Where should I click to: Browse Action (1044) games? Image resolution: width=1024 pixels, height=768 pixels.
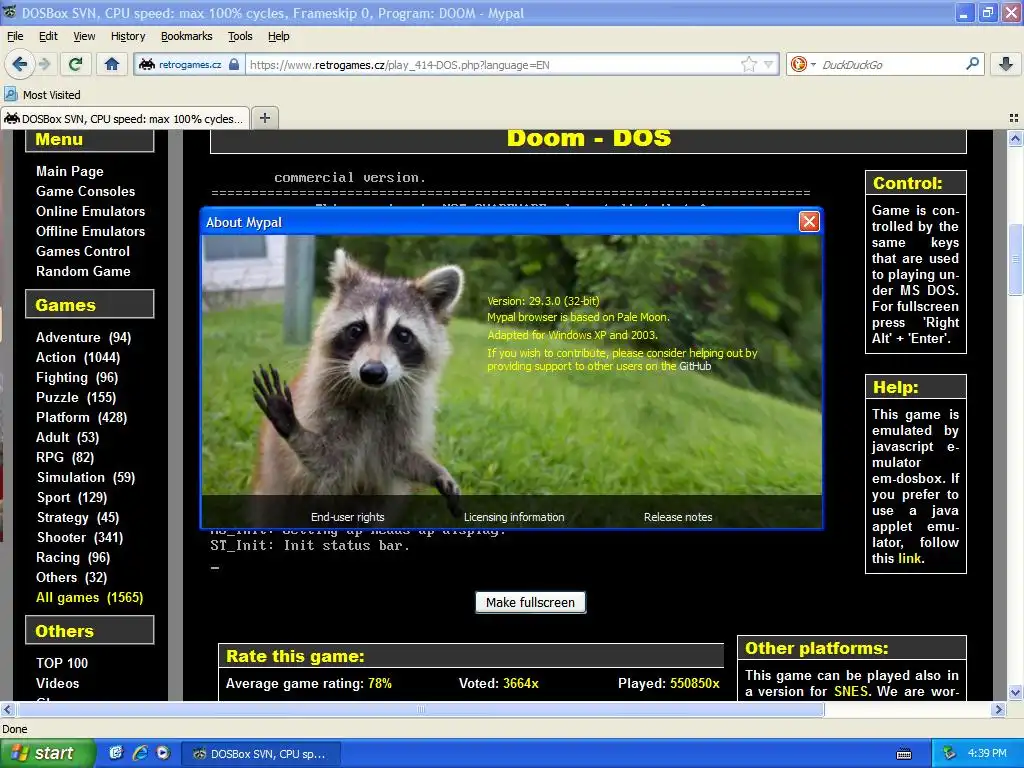pos(78,357)
